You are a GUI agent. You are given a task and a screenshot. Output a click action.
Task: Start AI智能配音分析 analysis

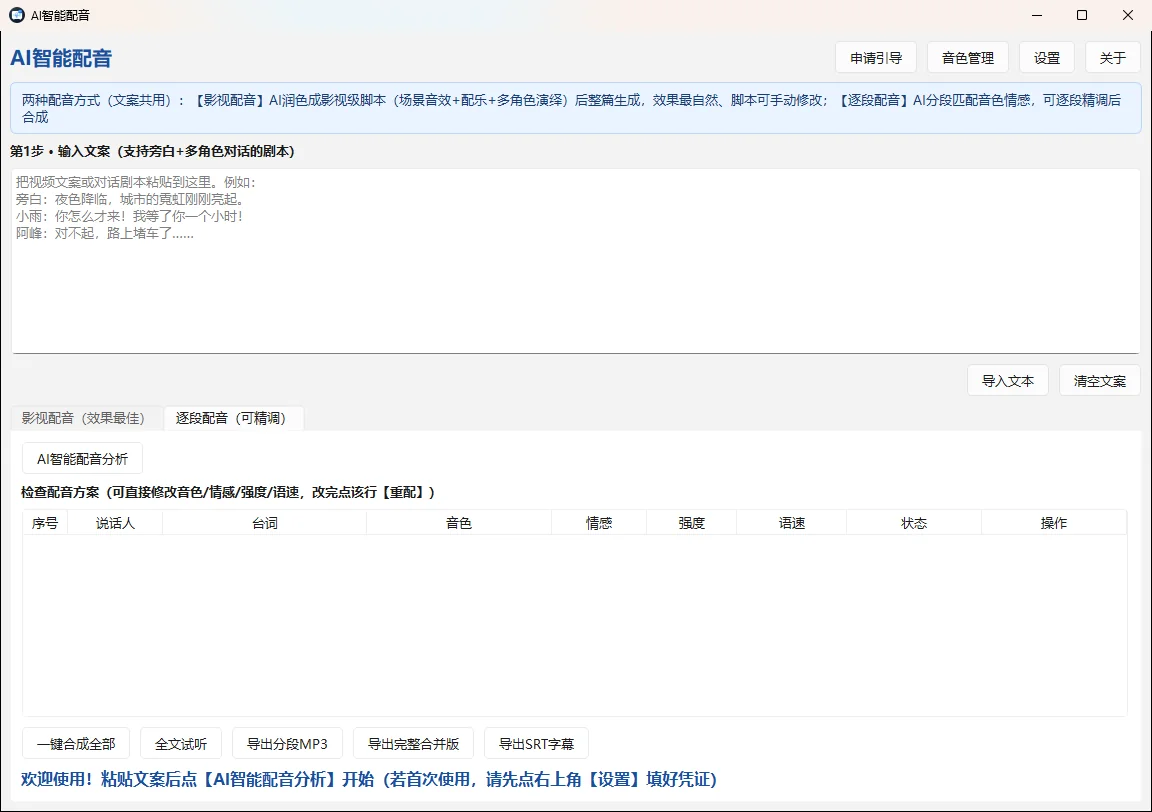(82, 459)
